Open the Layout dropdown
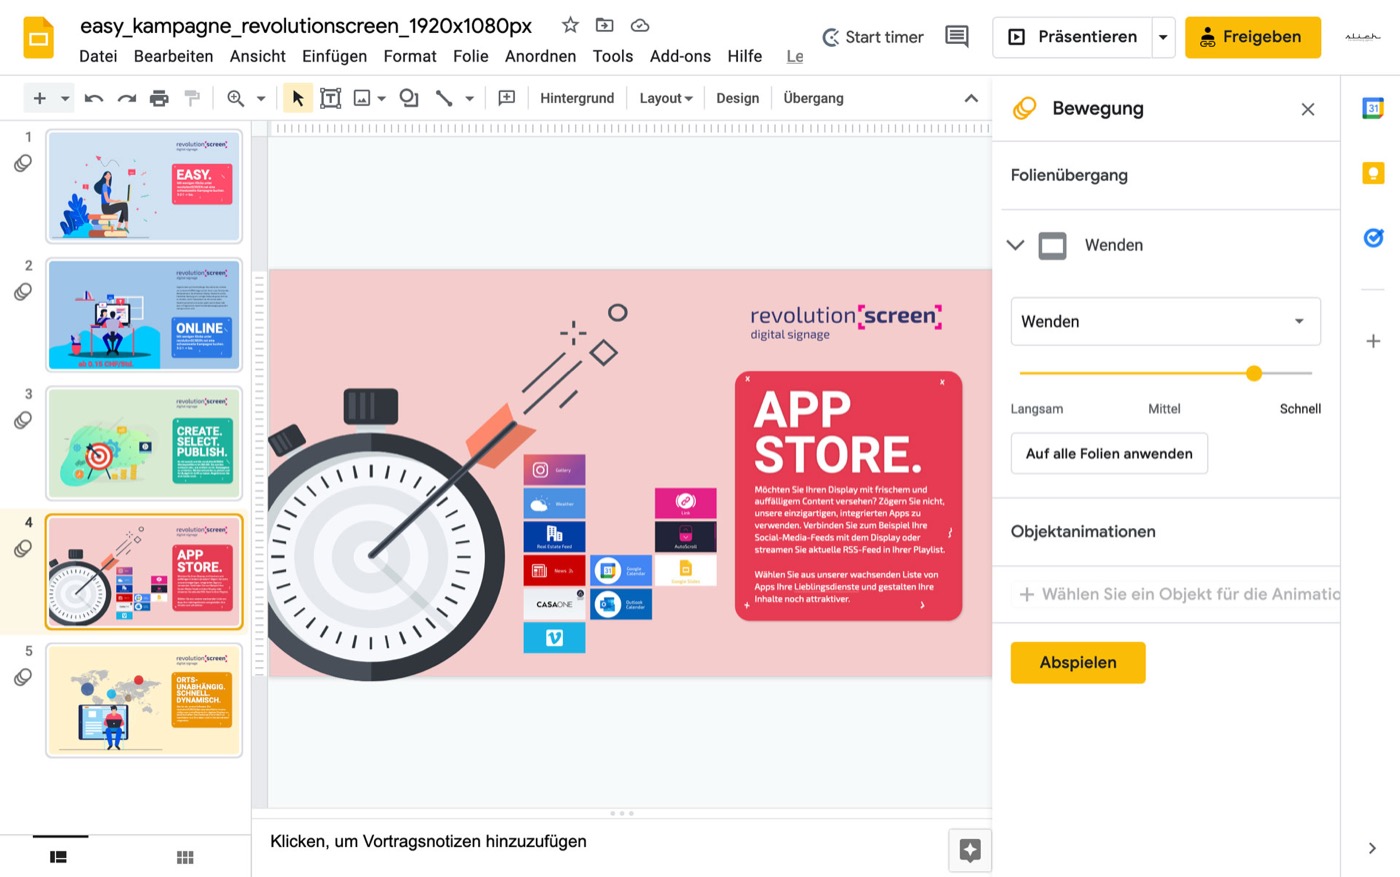Screen dimensions: 1400x877 click(666, 98)
